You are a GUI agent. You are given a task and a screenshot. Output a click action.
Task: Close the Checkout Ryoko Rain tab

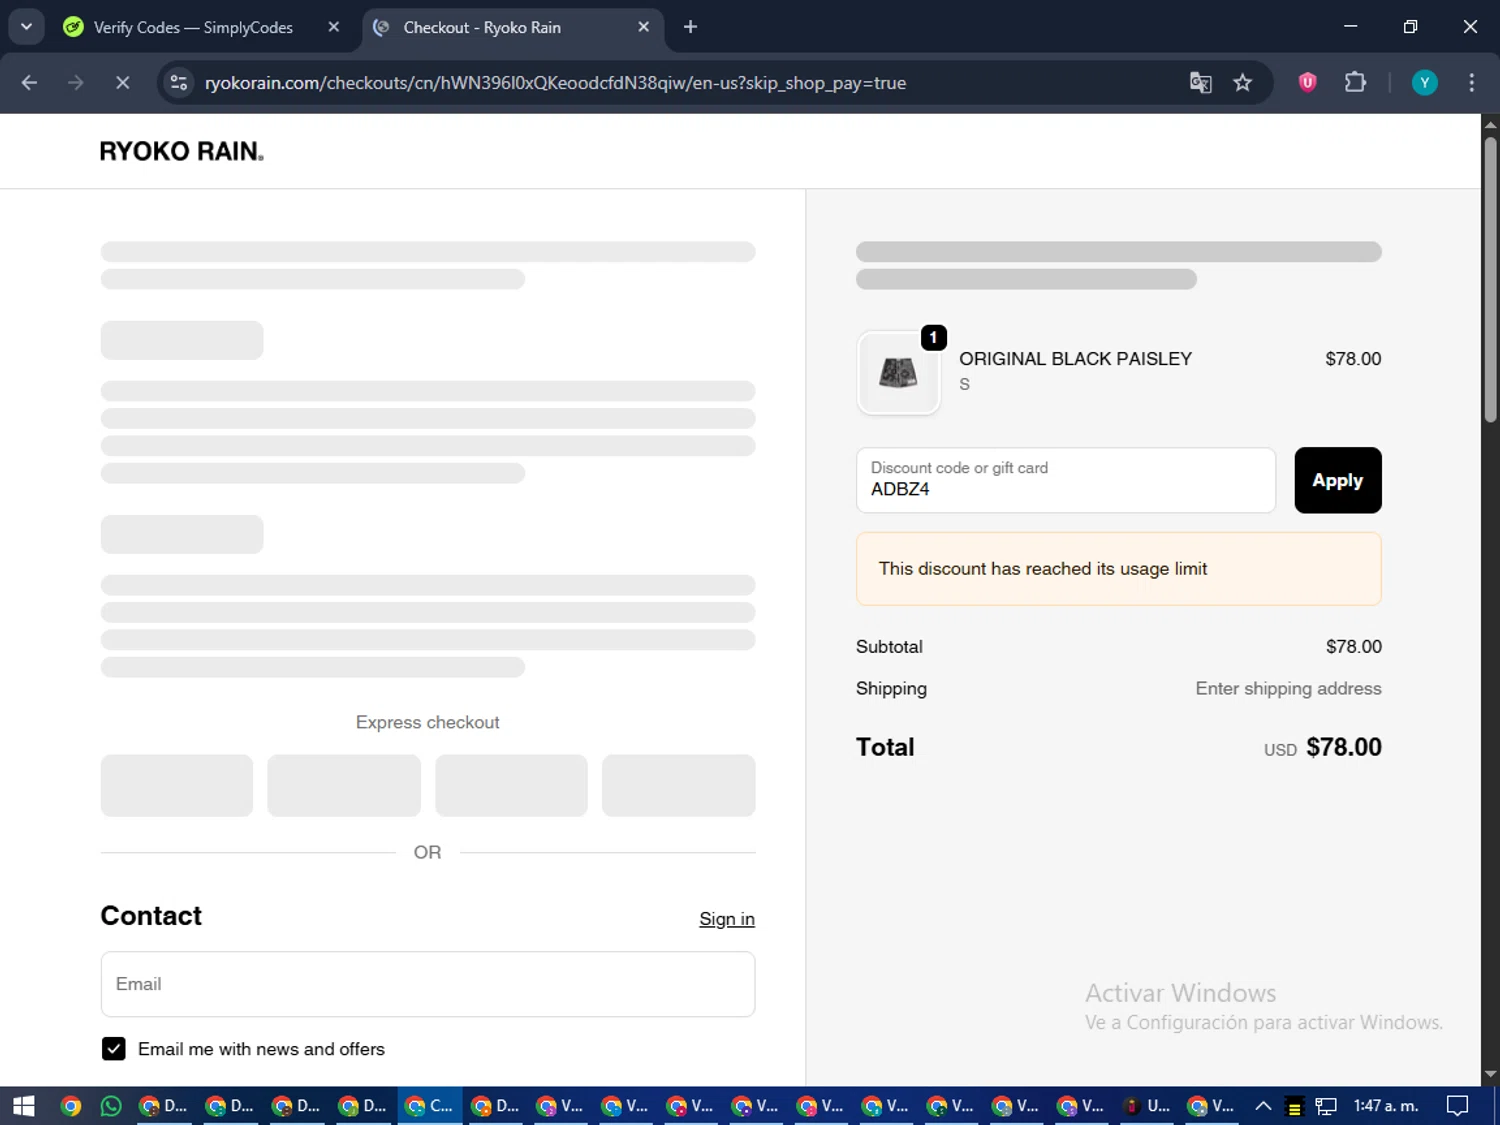tap(643, 27)
